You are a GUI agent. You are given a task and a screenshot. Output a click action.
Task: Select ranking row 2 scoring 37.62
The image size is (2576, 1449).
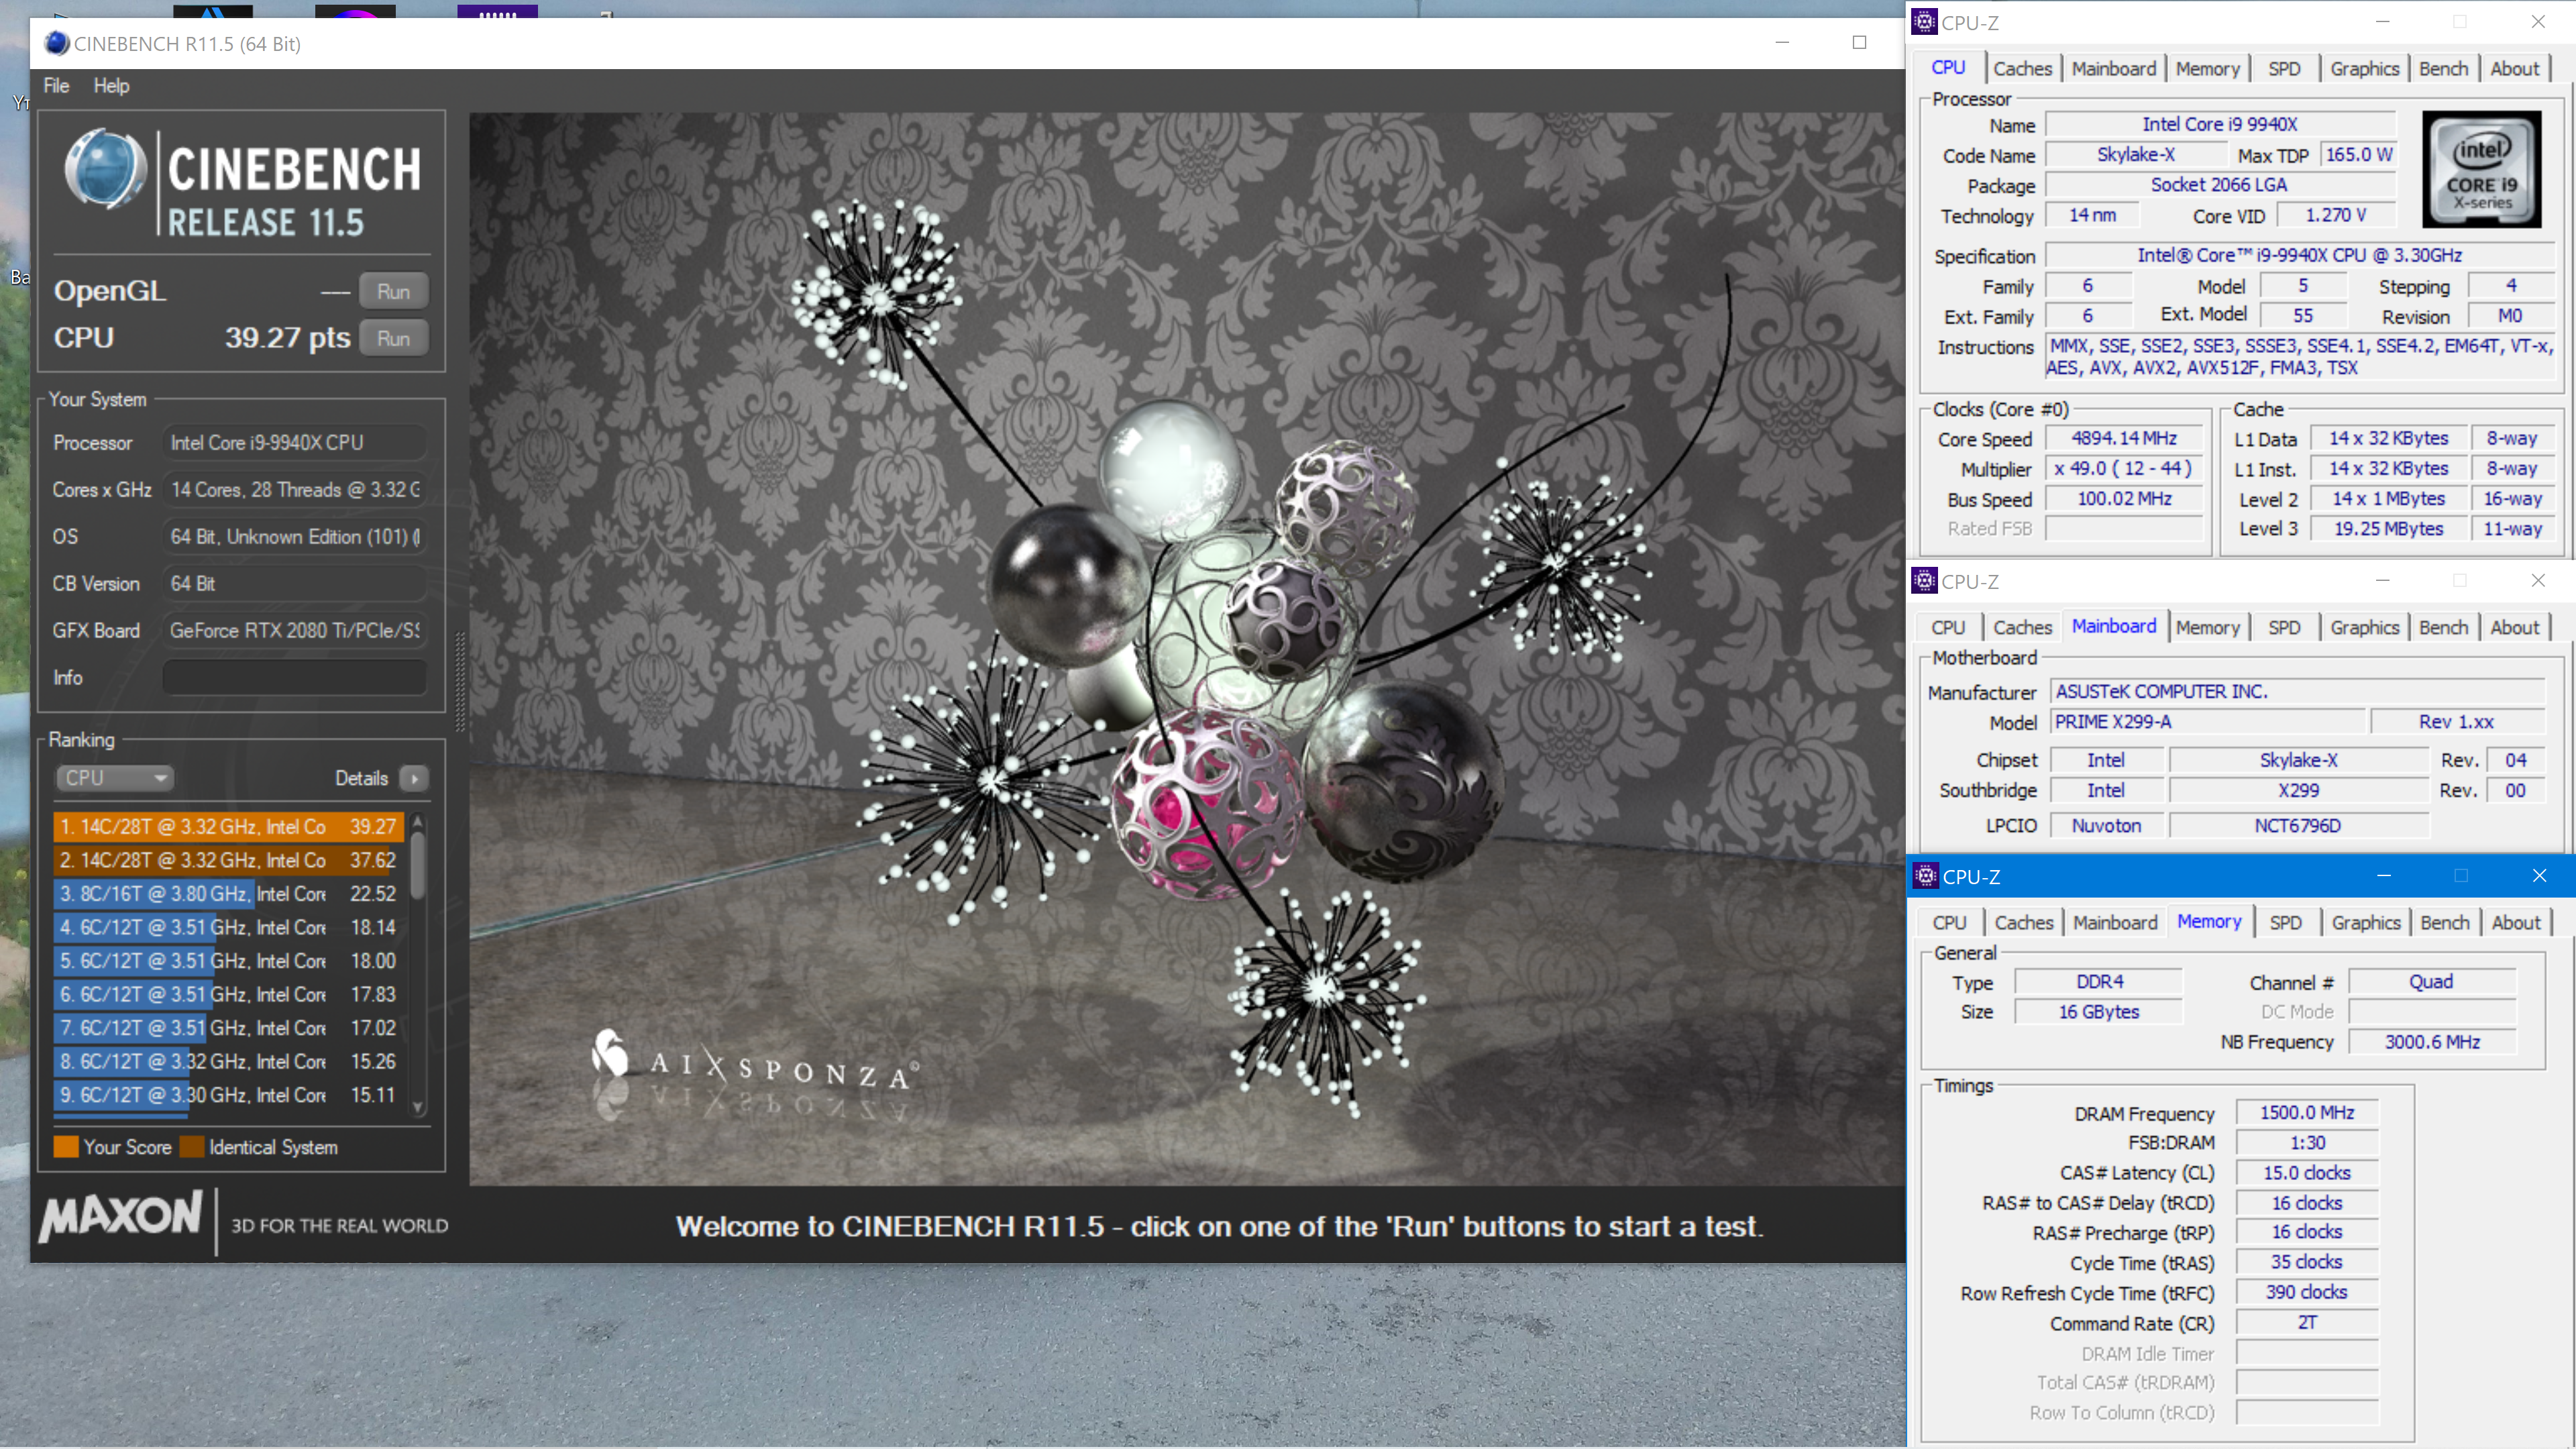tap(229, 860)
